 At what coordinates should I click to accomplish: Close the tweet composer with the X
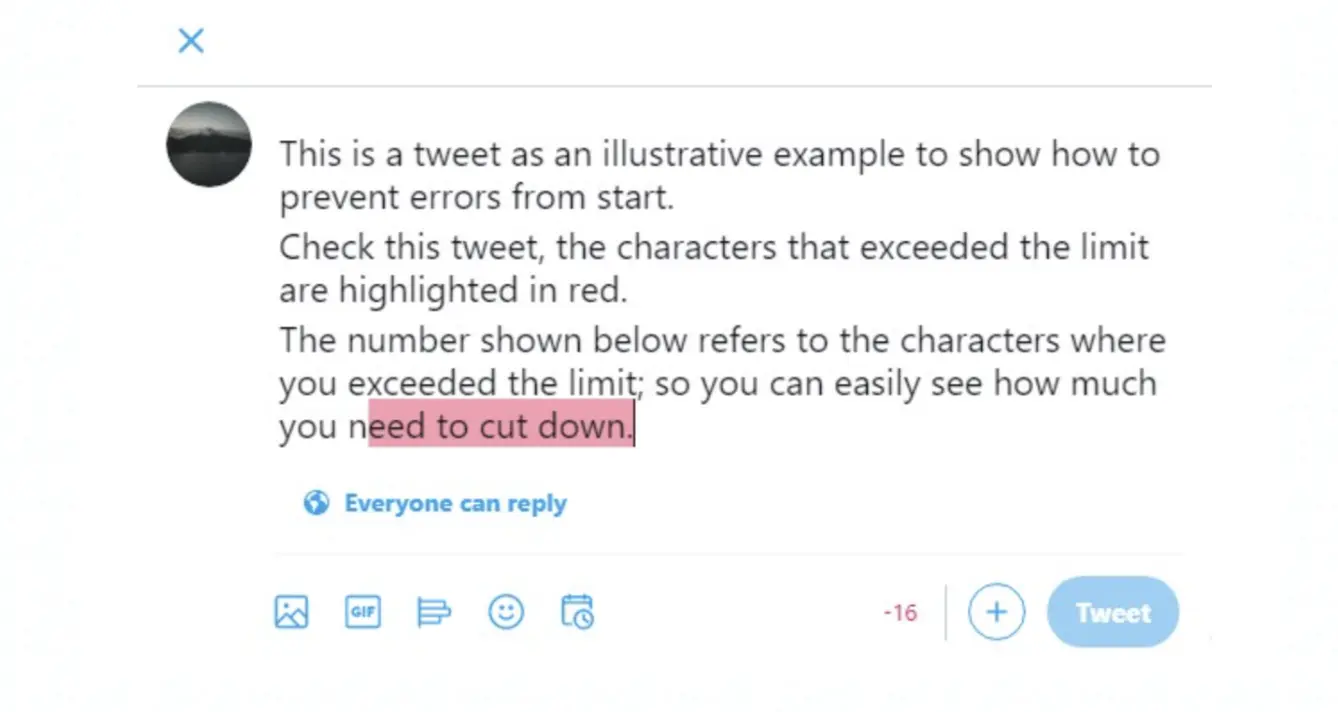coord(191,41)
